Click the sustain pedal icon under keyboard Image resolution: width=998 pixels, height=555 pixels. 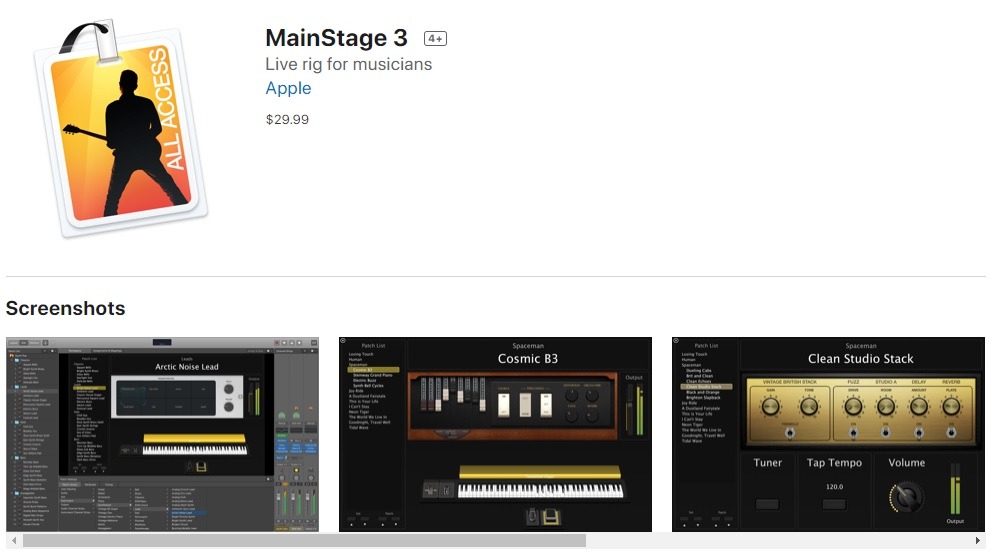point(551,516)
